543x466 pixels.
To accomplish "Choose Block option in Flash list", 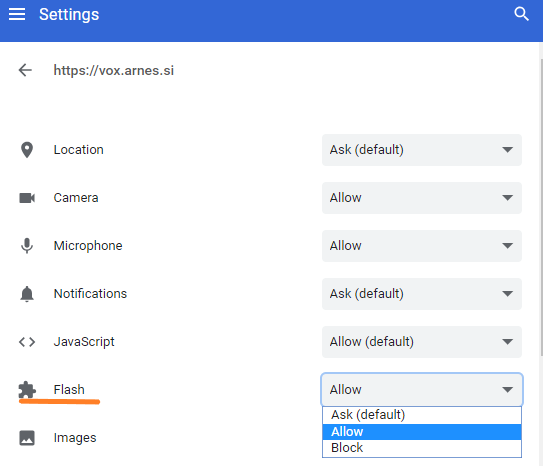I will (422, 448).
